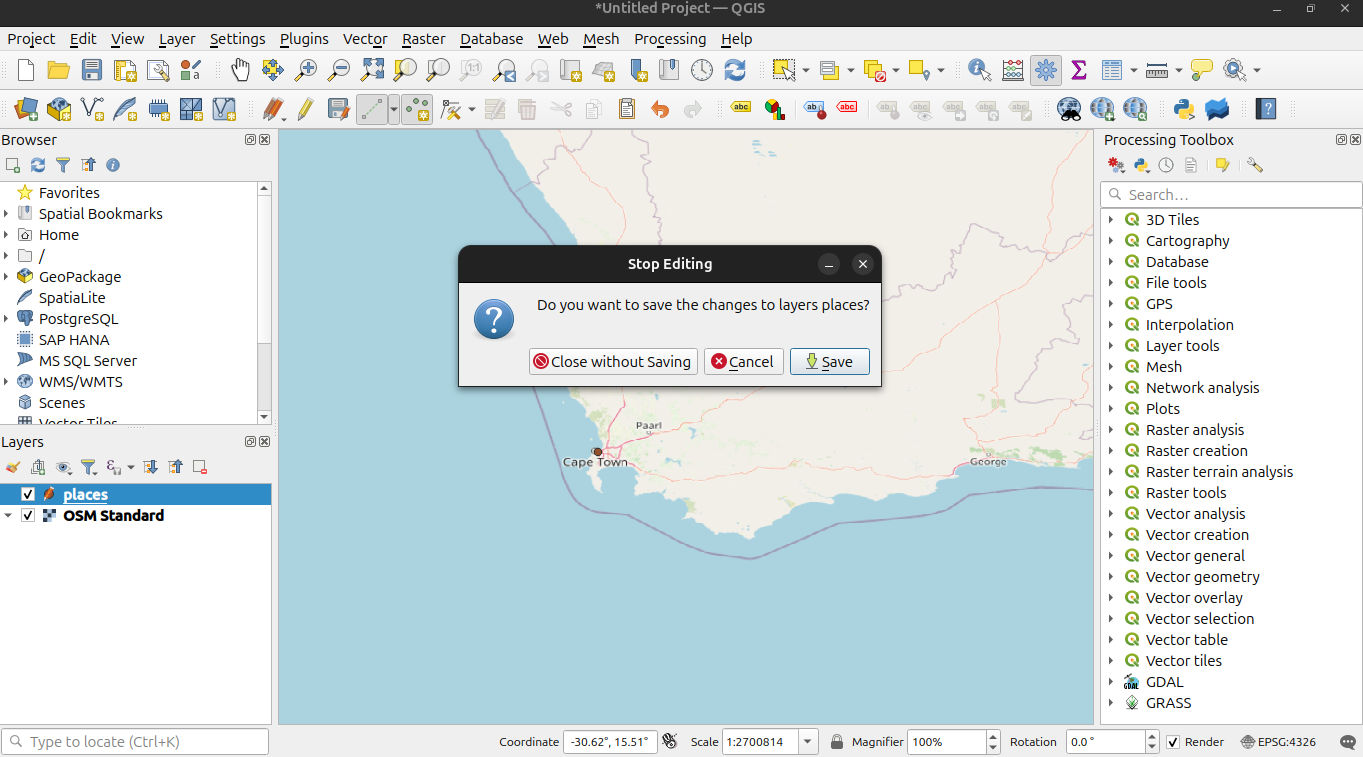Click the Toggle Editing pencil icon
The image size is (1363, 757).
[305, 109]
